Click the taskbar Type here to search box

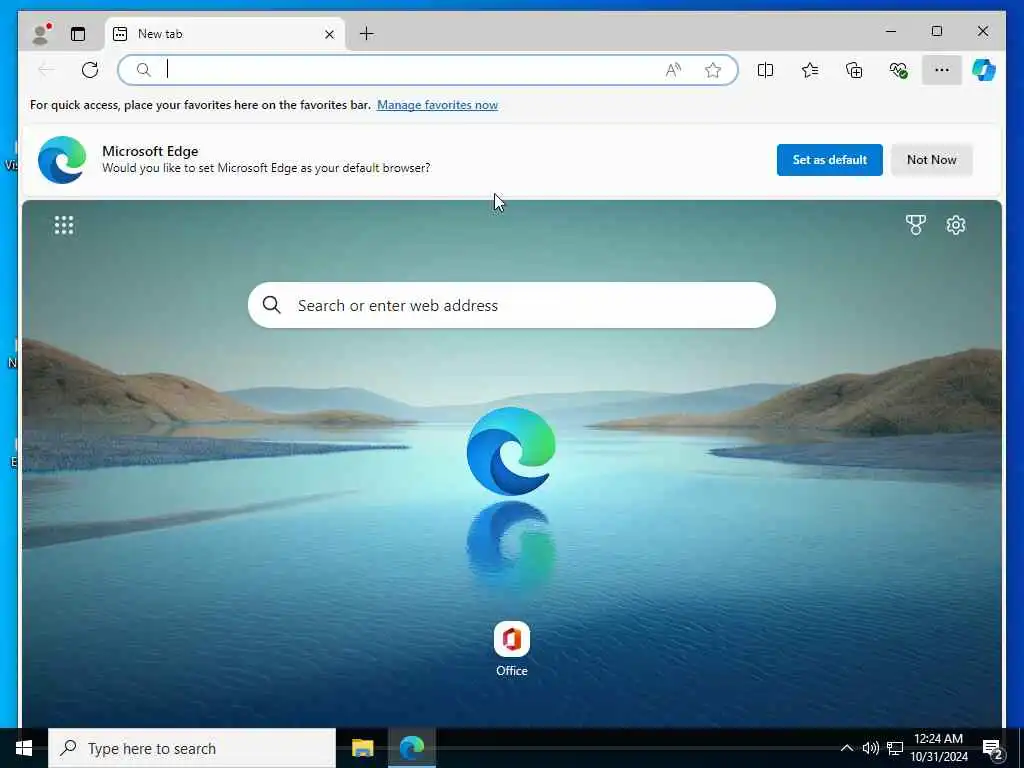(192, 748)
